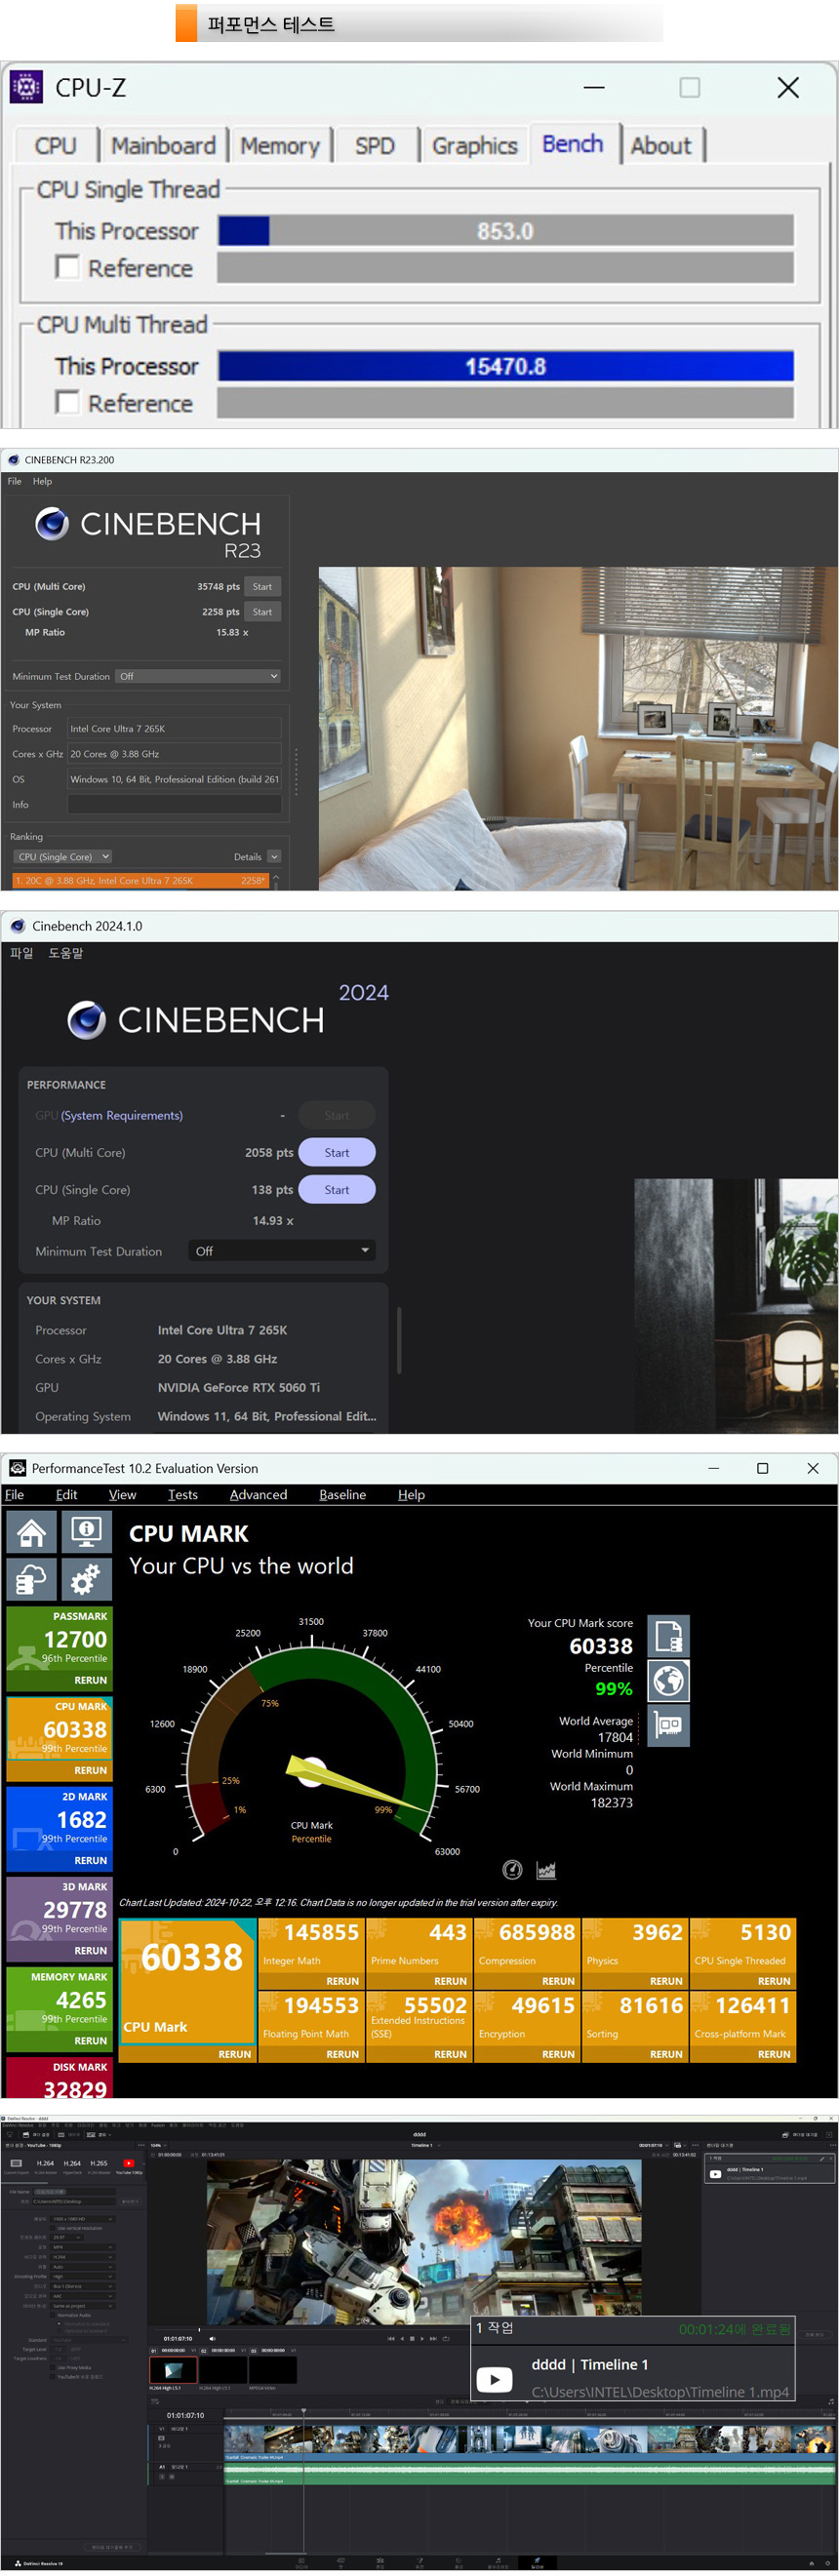Switch to the Mainboard tab in CPU-Z
839x2576 pixels.
163,146
